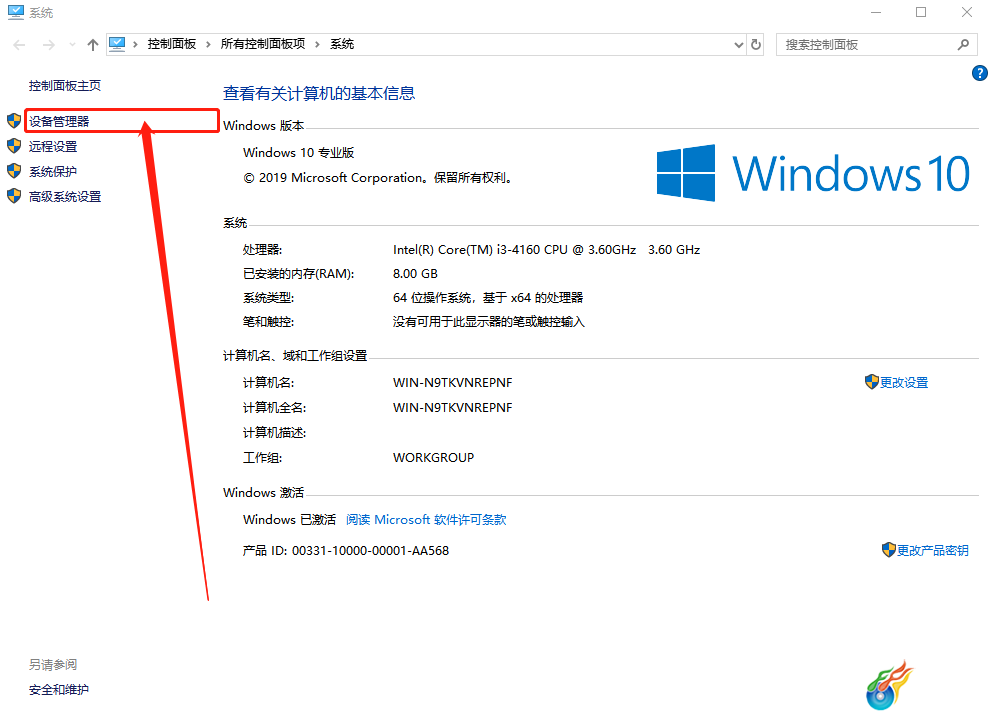Click the 64 位操作系统 system type value

488,298
